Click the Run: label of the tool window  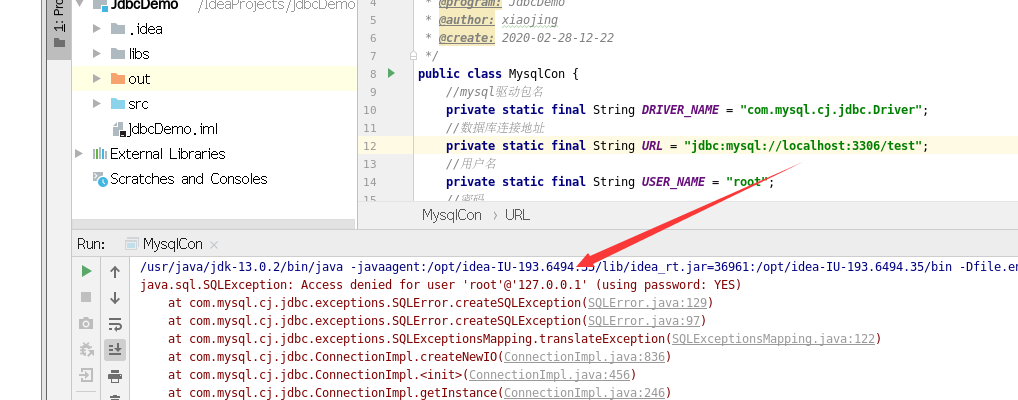click(91, 244)
